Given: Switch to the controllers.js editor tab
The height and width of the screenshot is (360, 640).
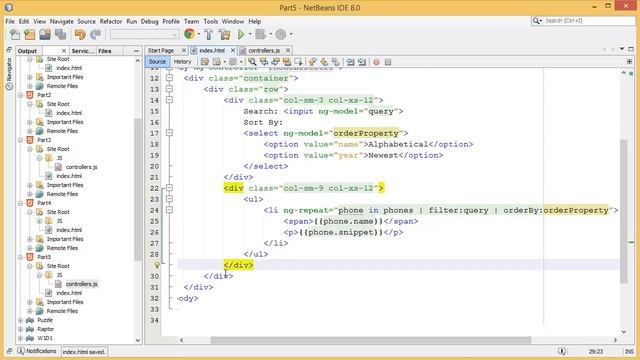Looking at the screenshot, I should pos(264,50).
